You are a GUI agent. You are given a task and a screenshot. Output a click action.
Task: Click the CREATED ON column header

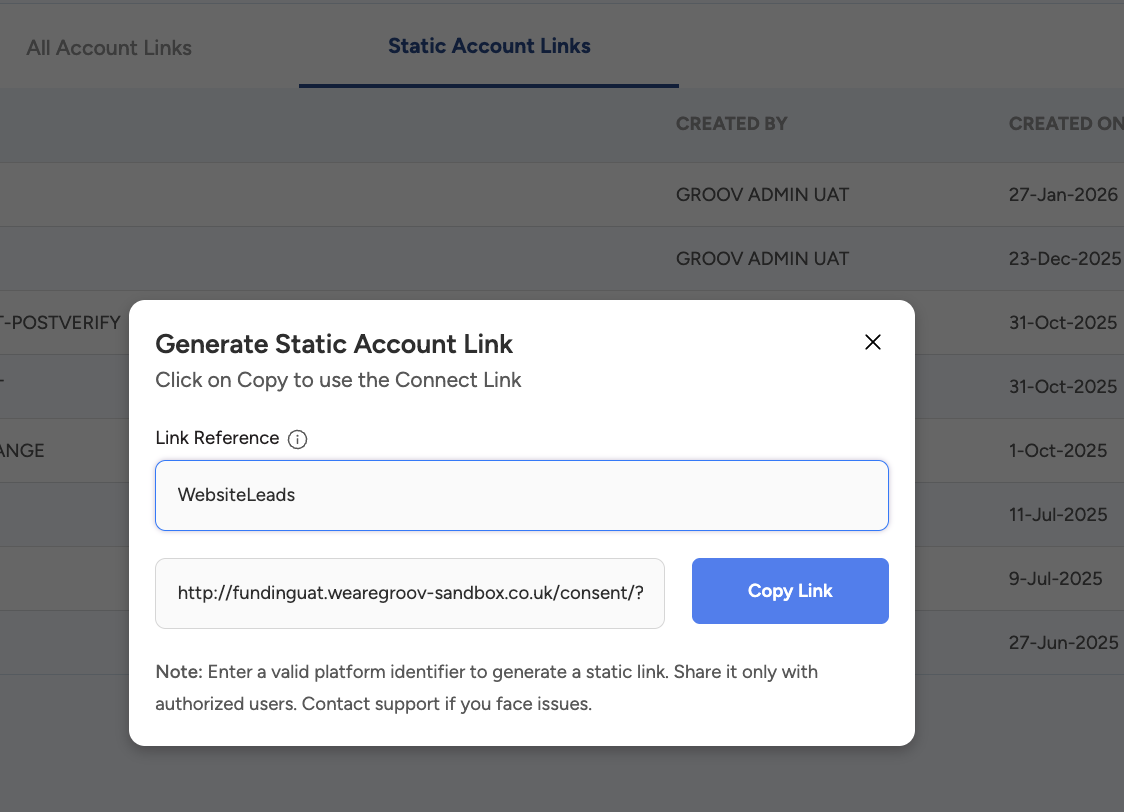[1065, 124]
